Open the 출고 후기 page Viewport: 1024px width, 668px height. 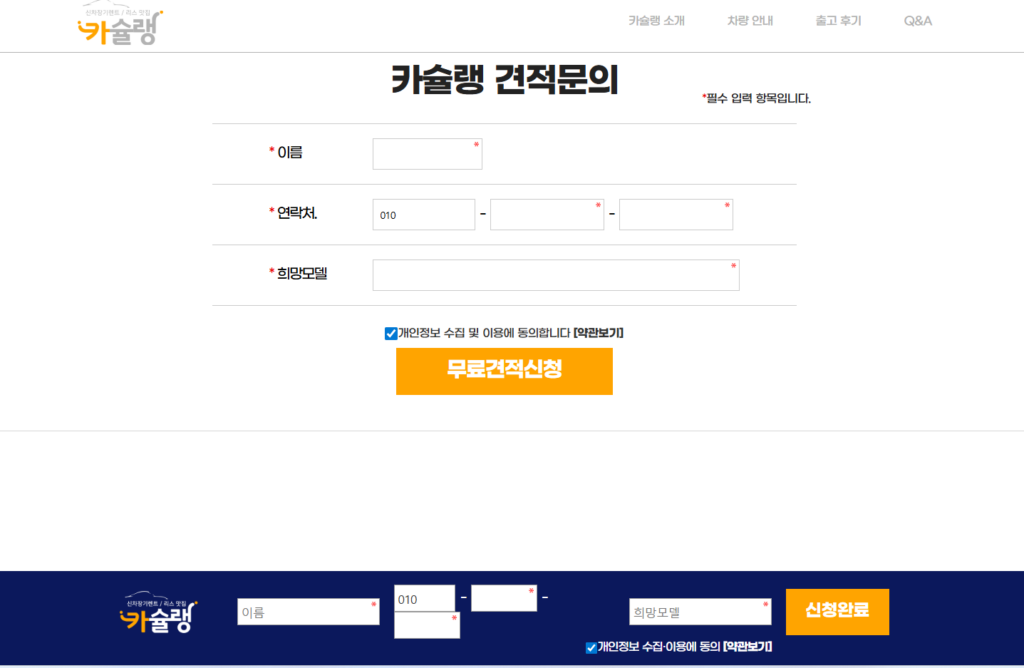click(x=838, y=21)
